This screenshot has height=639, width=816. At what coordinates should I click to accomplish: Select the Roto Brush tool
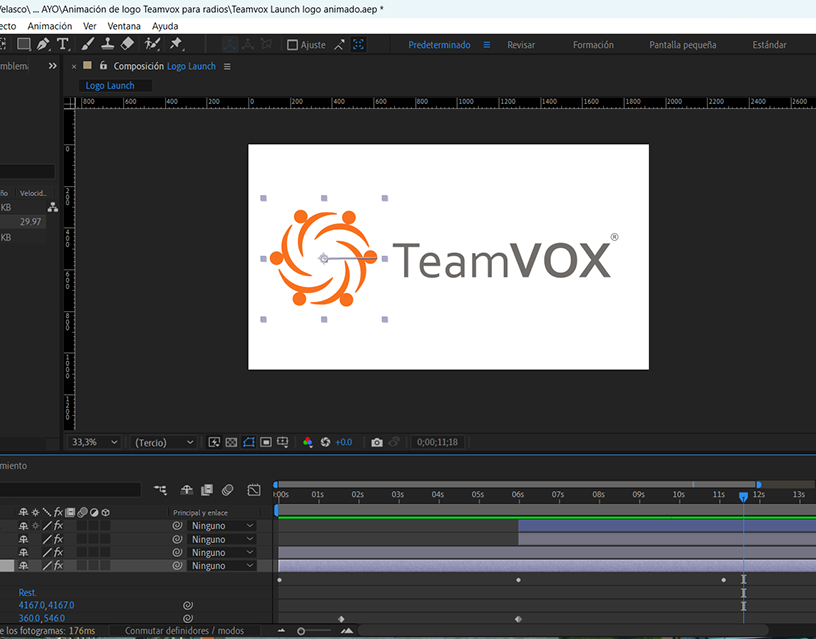click(x=152, y=44)
